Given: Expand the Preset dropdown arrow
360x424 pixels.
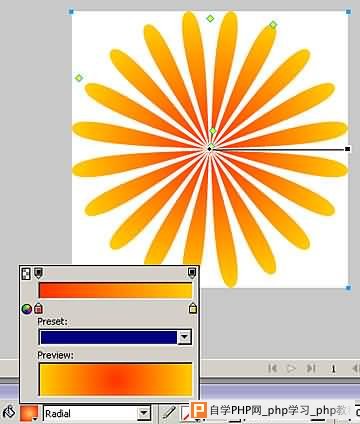Looking at the screenshot, I should (184, 337).
